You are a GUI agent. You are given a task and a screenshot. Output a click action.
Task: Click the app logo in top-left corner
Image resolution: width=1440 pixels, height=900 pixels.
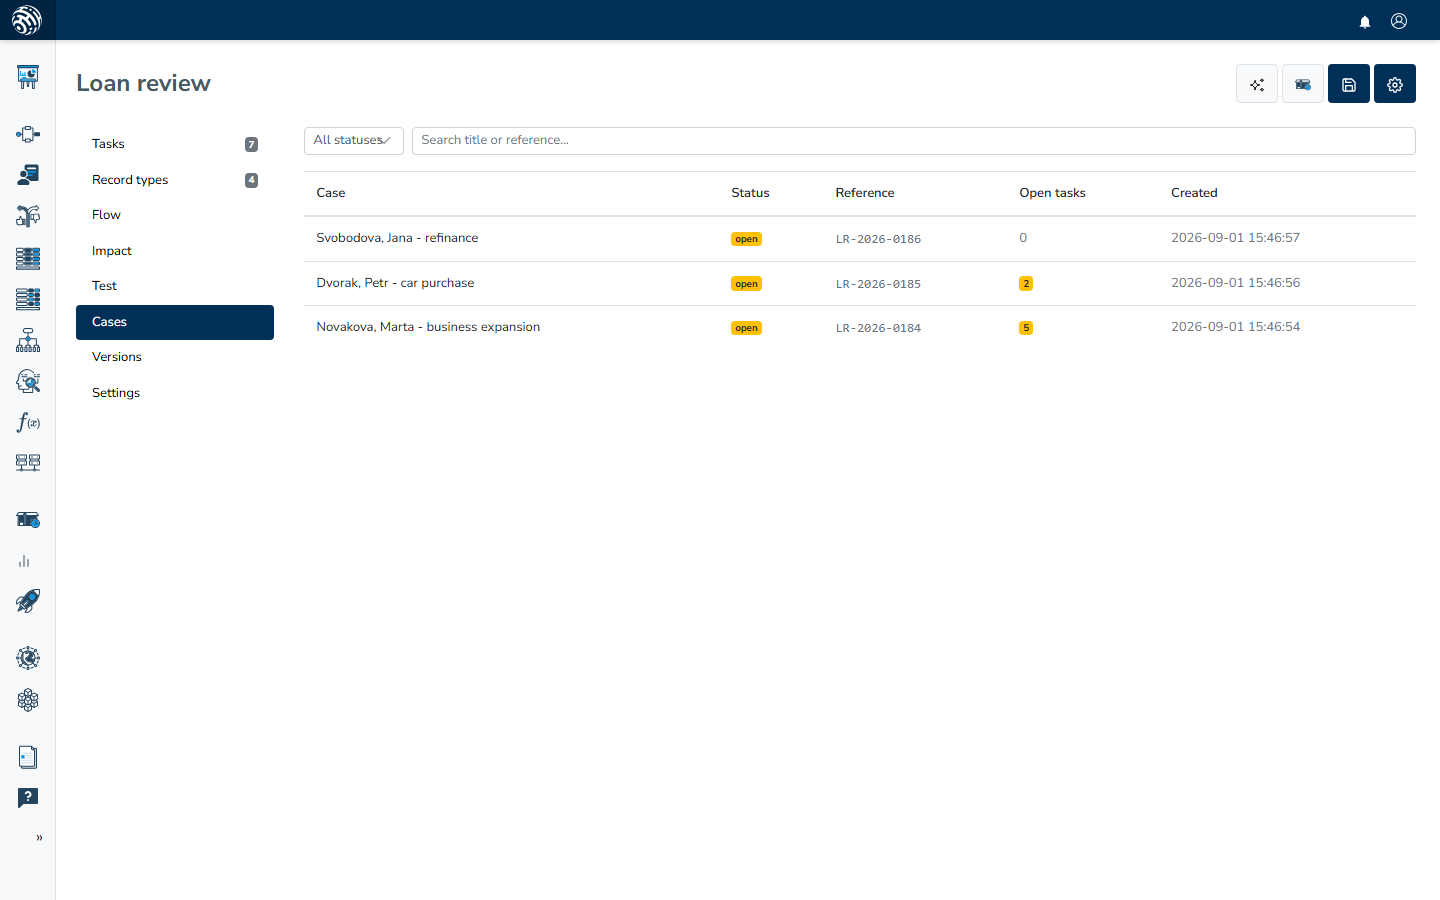(27, 20)
